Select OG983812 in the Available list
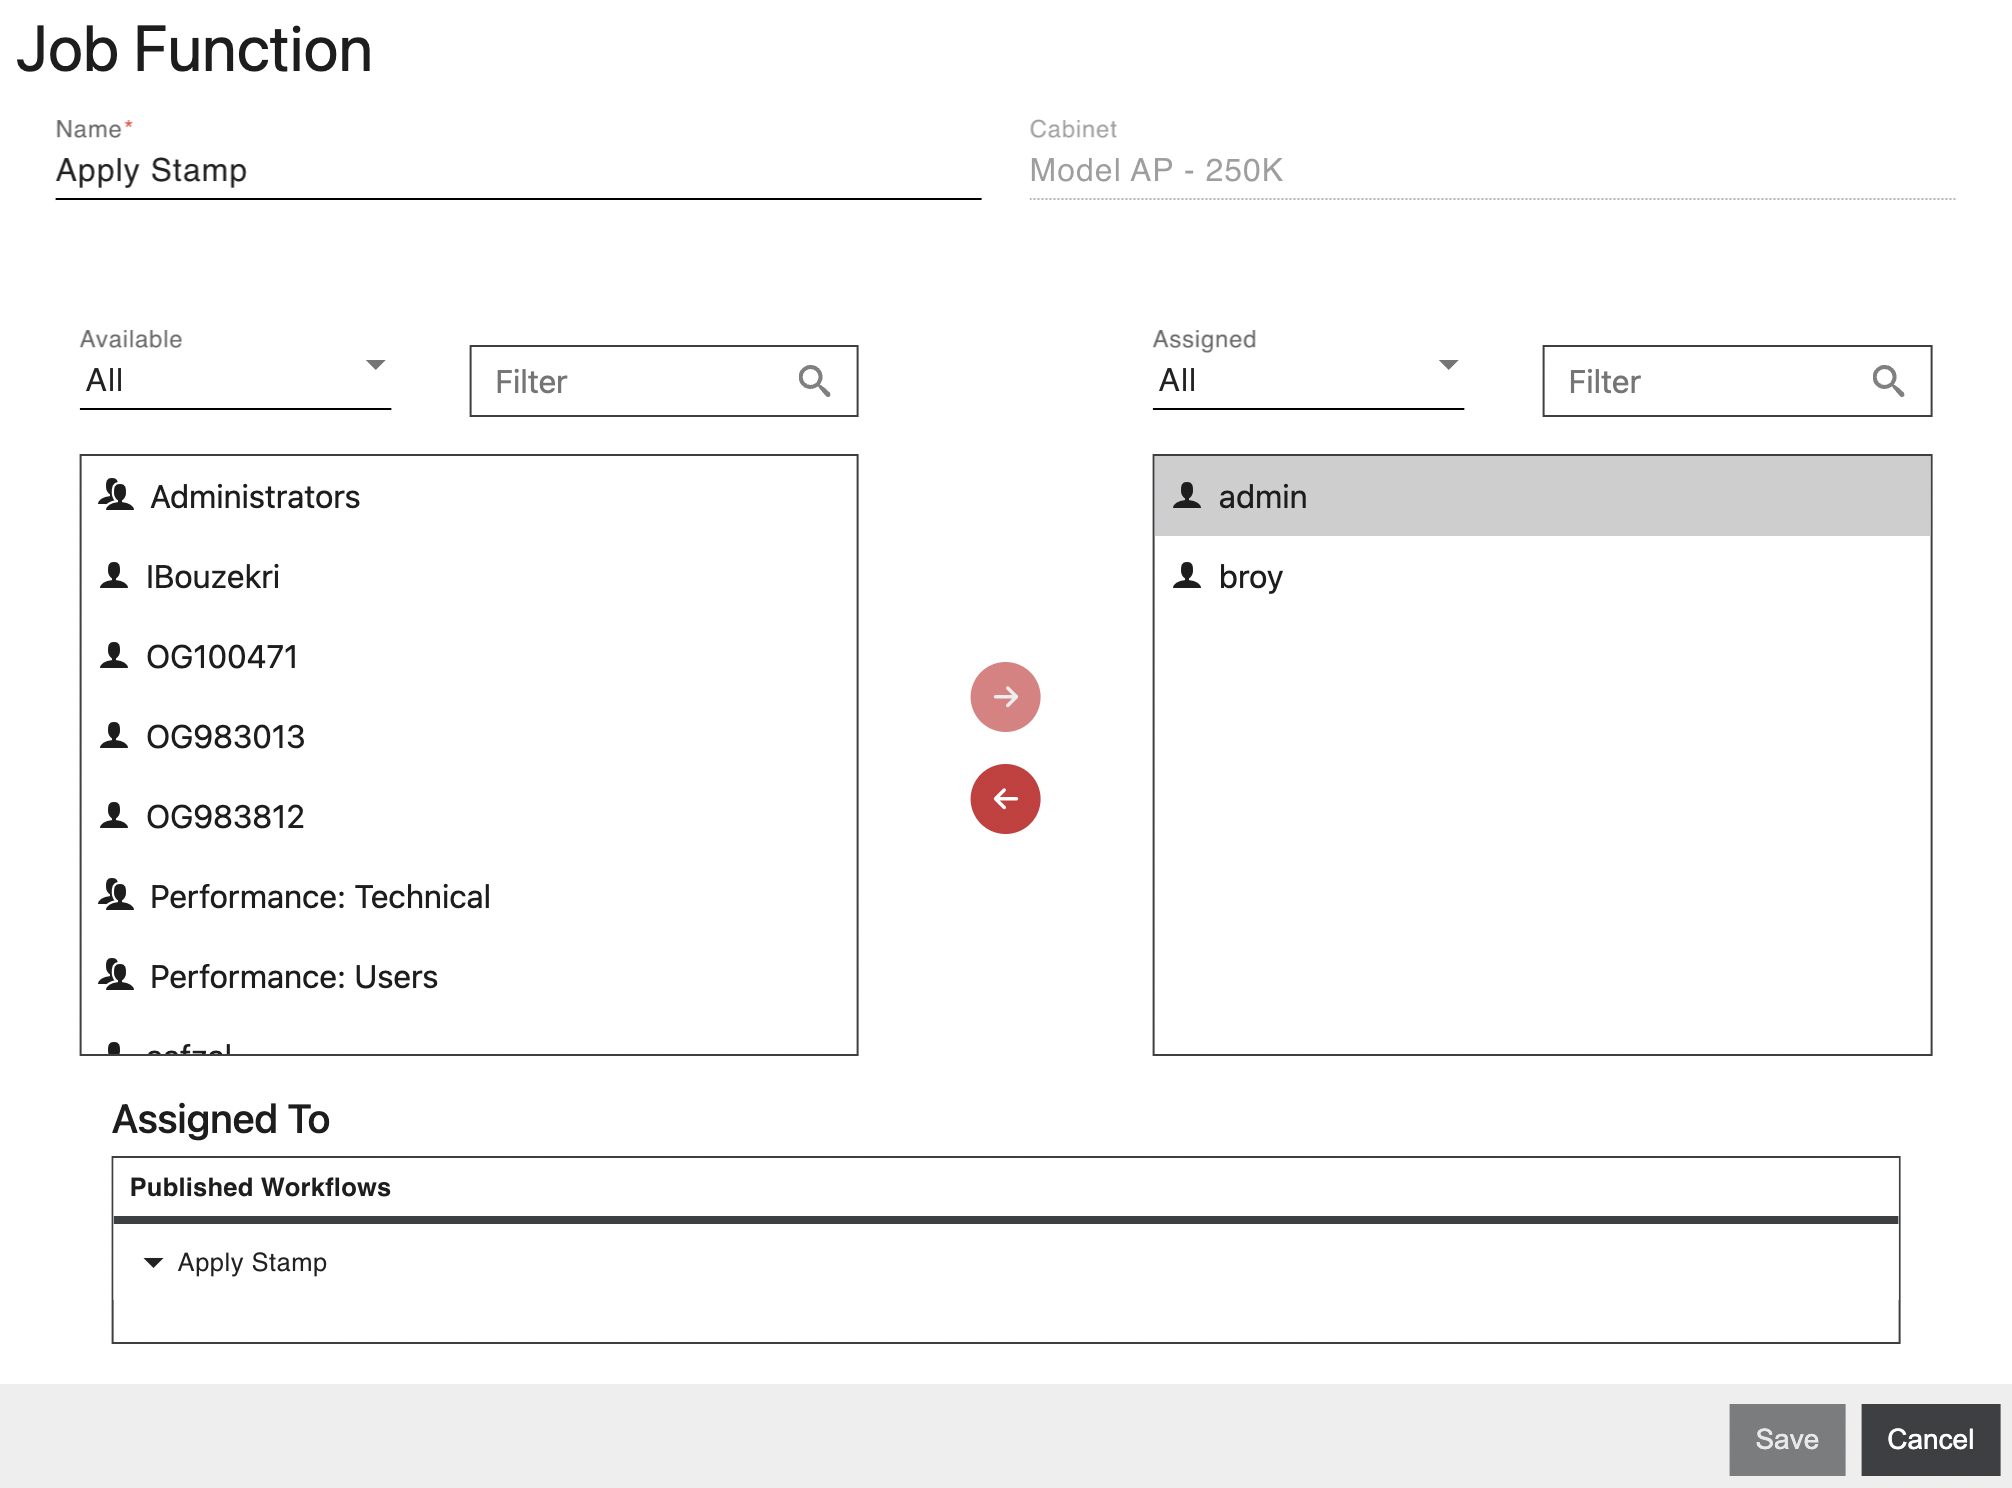The height and width of the screenshot is (1488, 2012). click(225, 817)
